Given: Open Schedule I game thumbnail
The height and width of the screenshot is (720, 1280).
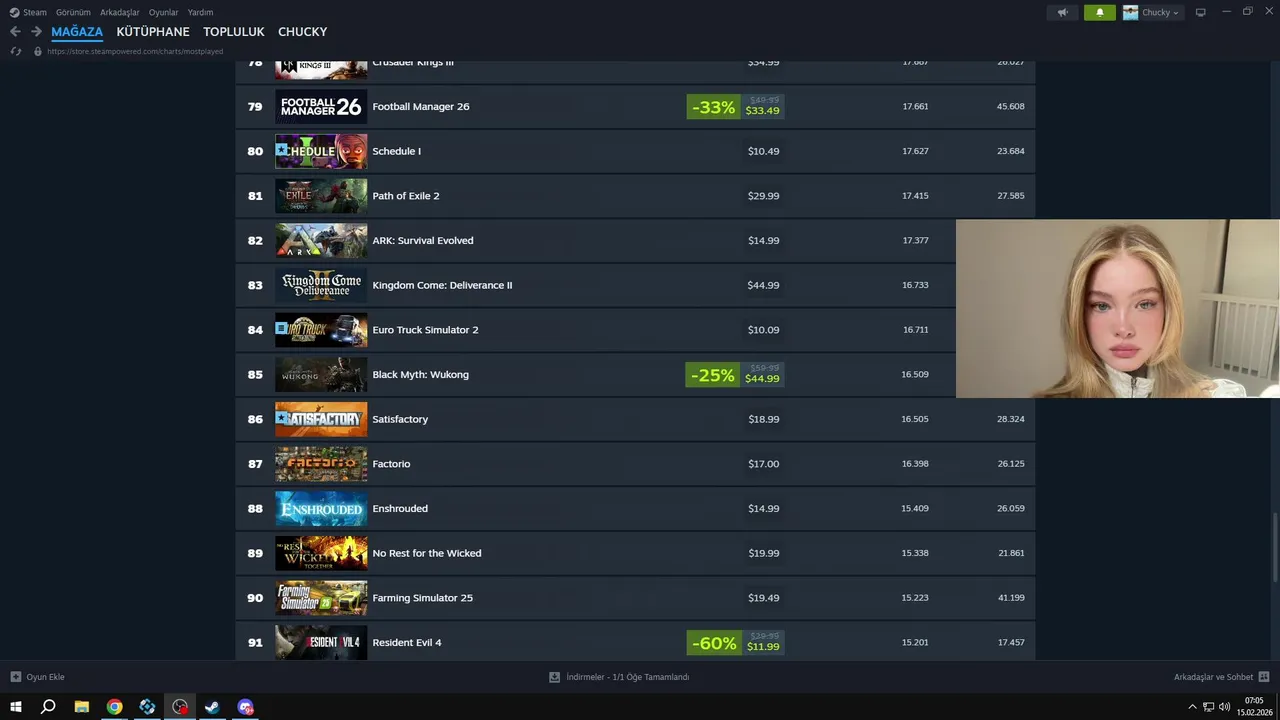Looking at the screenshot, I should coord(321,151).
